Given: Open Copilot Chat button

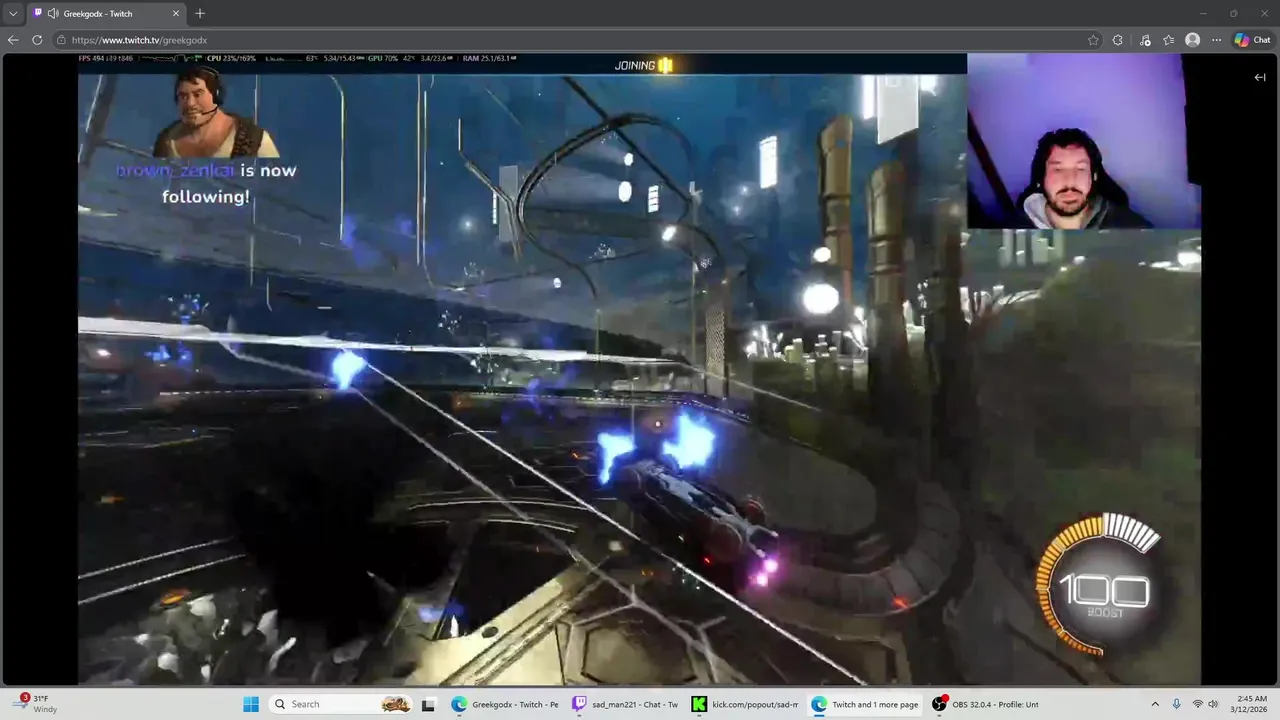Looking at the screenshot, I should (x=1253, y=40).
